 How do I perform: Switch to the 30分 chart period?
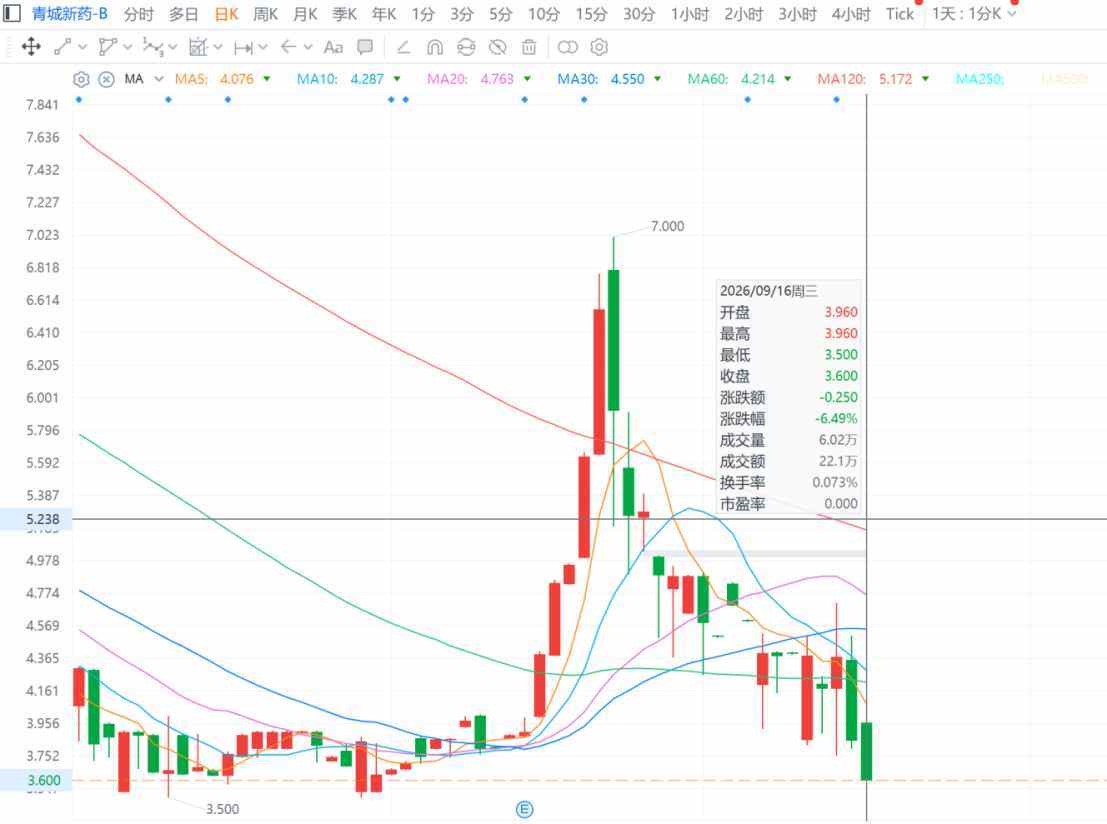tap(638, 14)
